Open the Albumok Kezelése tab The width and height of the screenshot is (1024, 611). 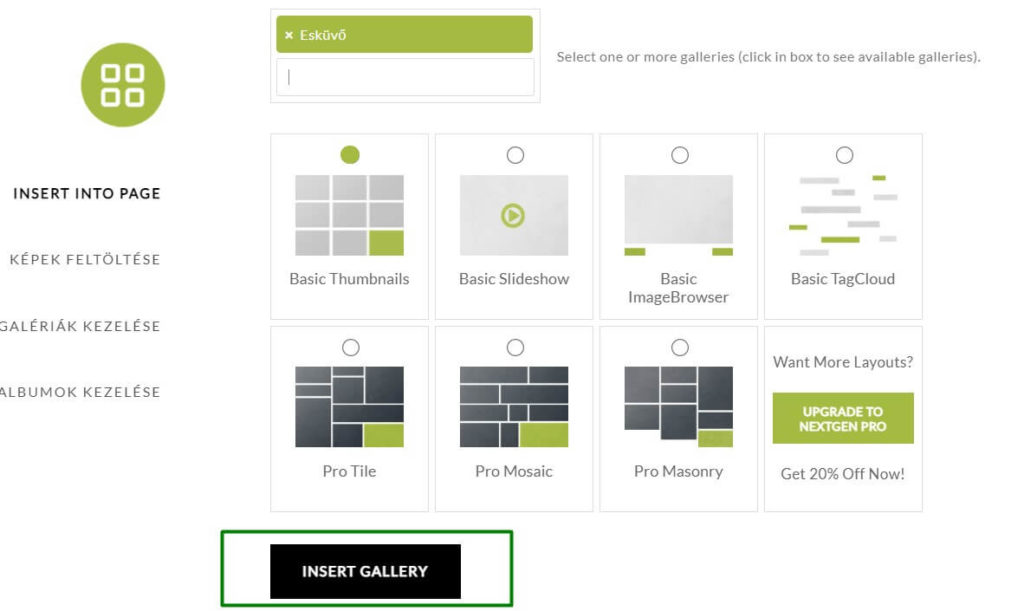80,392
